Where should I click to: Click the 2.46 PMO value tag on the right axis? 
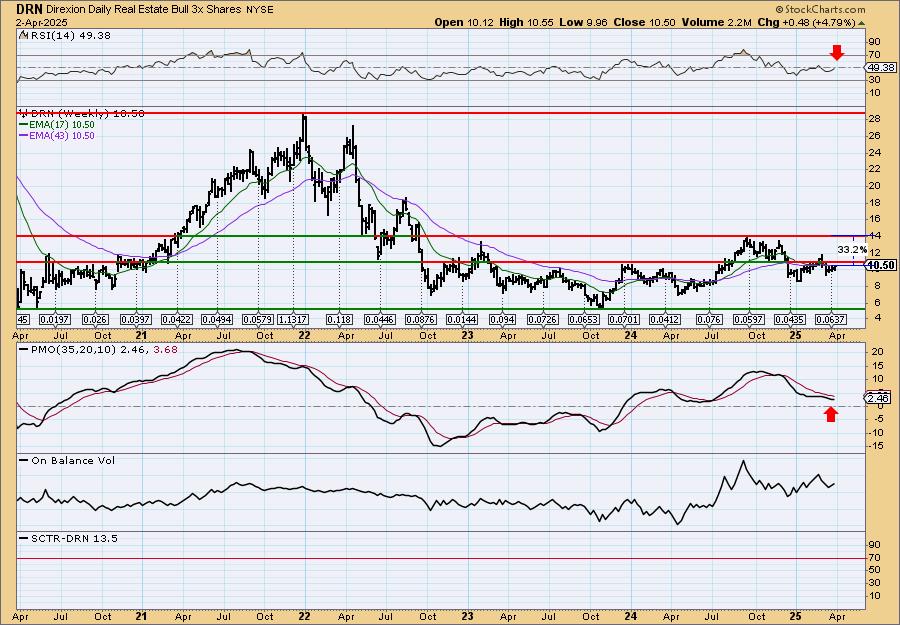pyautogui.click(x=877, y=398)
